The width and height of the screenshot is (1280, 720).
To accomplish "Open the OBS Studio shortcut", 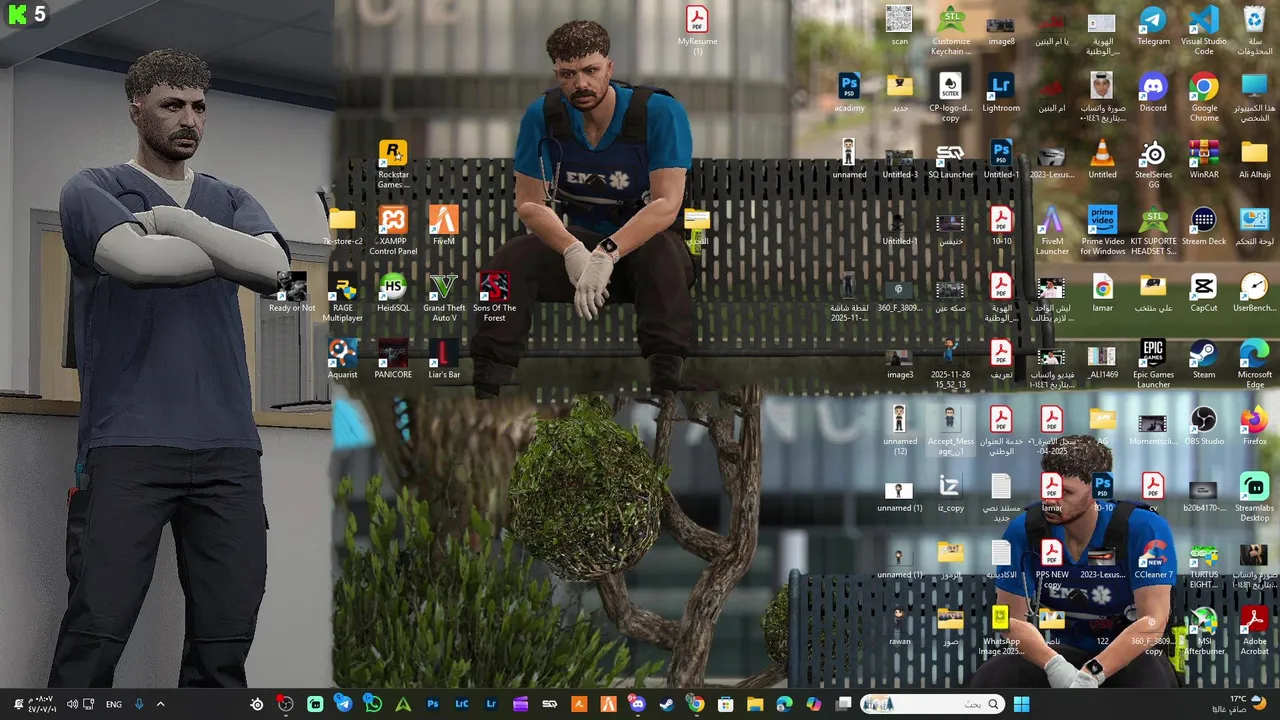I will pyautogui.click(x=1204, y=427).
